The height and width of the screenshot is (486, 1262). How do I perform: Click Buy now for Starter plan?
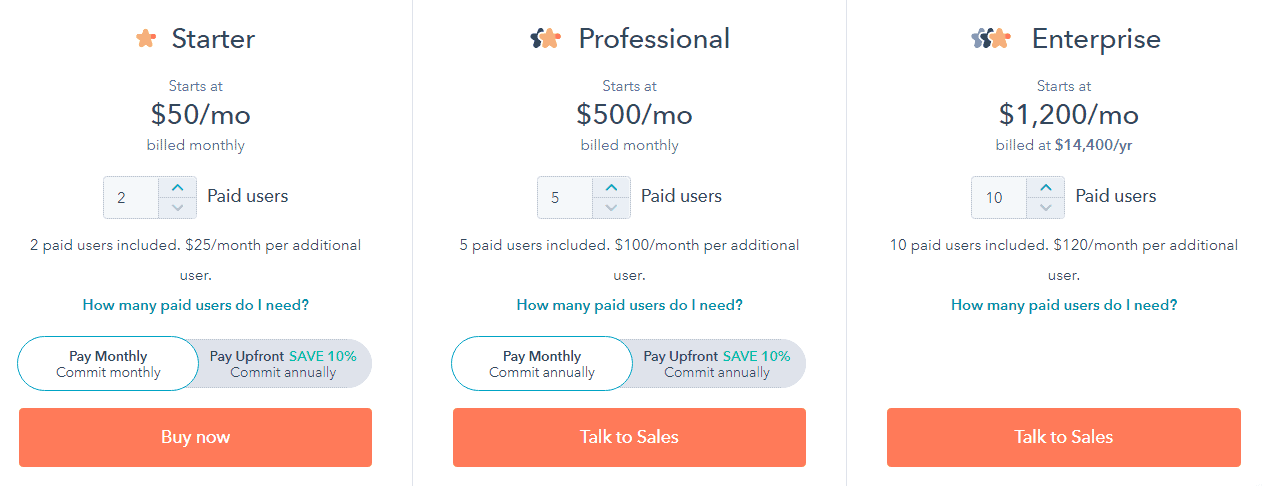[195, 437]
